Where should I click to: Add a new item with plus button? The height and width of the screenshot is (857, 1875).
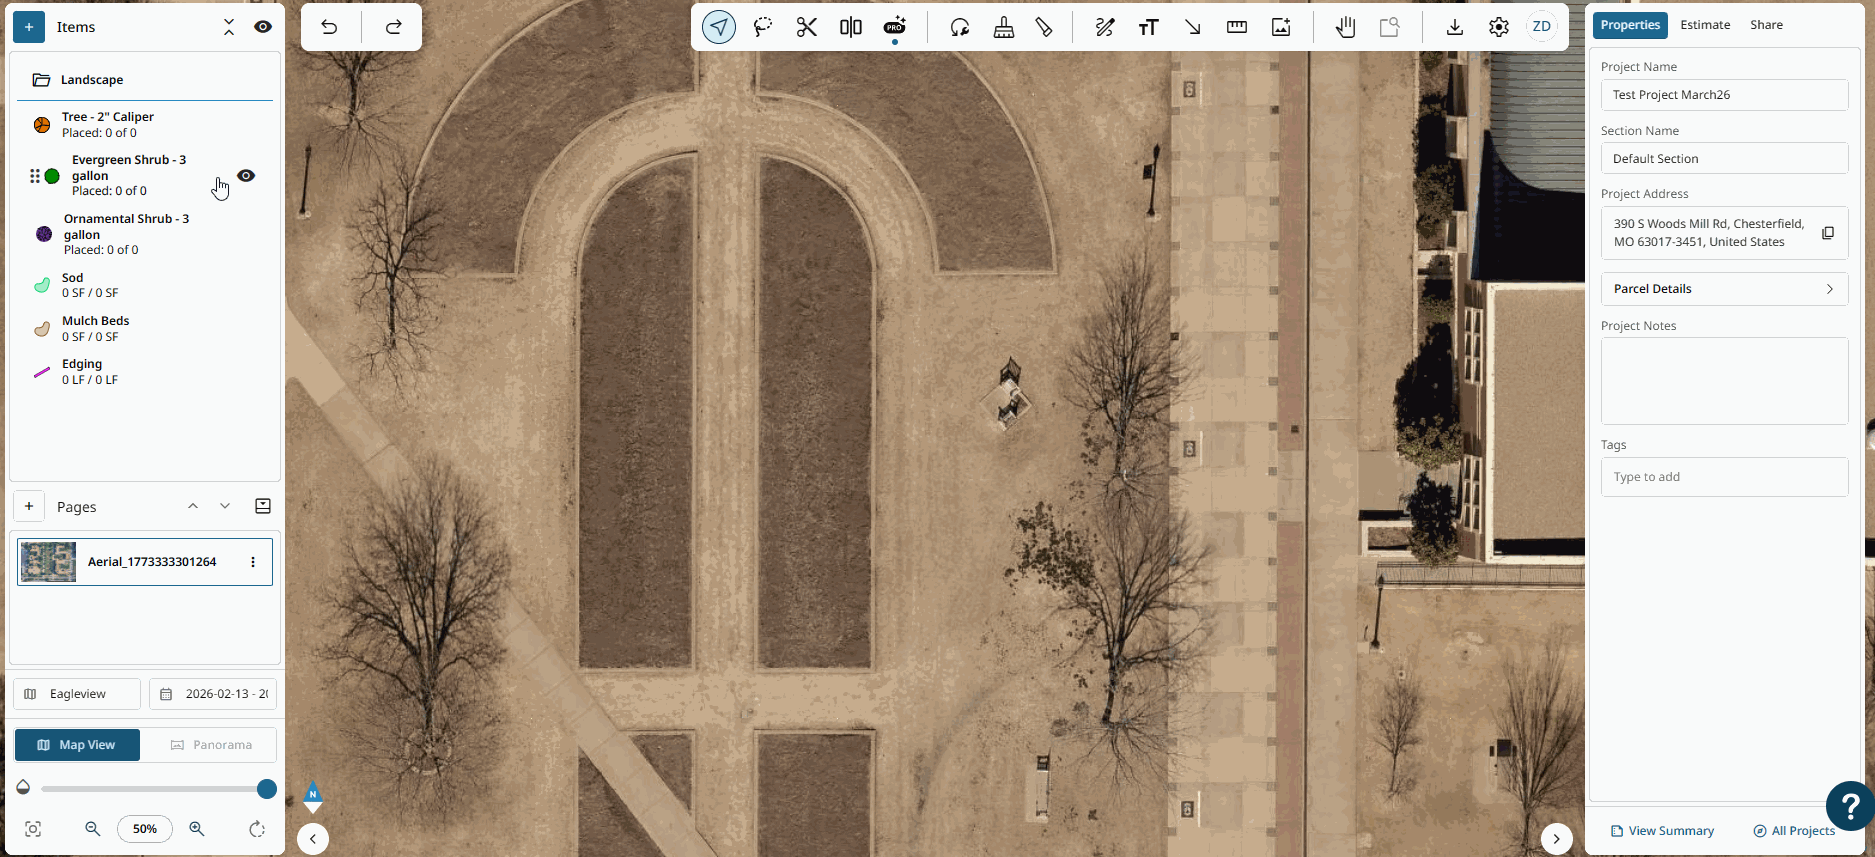[29, 27]
